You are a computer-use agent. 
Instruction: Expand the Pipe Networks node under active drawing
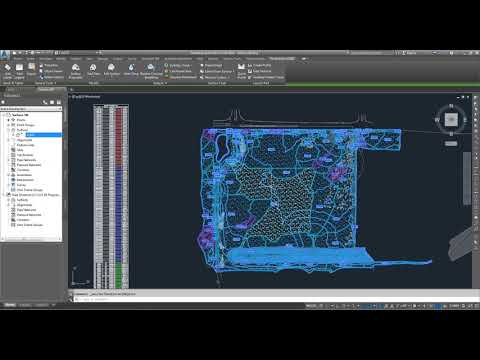[x=9, y=160]
